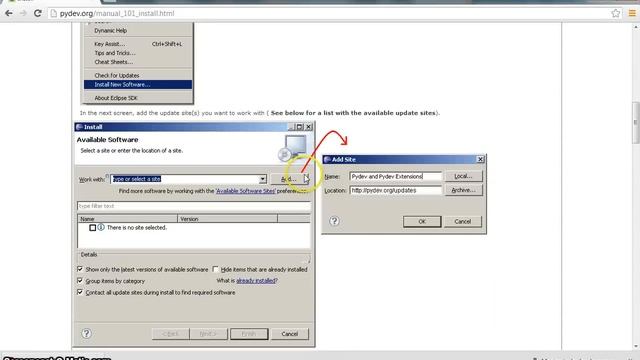Open the Work with site dropdown

[262, 179]
